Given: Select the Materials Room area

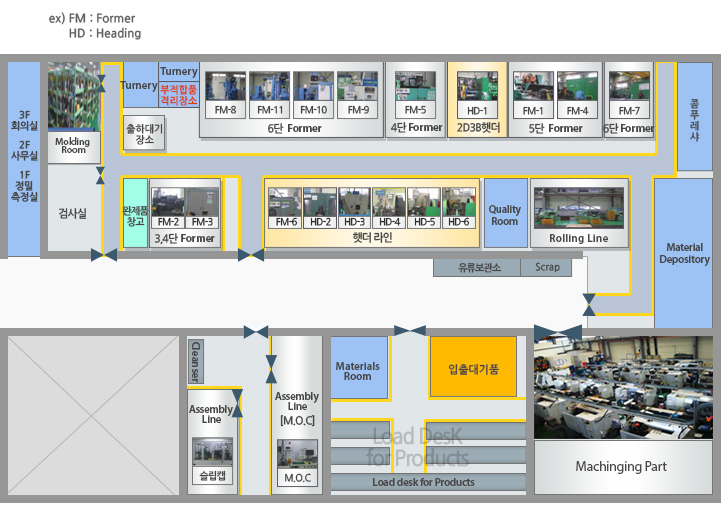Looking at the screenshot, I should pyautogui.click(x=359, y=367).
